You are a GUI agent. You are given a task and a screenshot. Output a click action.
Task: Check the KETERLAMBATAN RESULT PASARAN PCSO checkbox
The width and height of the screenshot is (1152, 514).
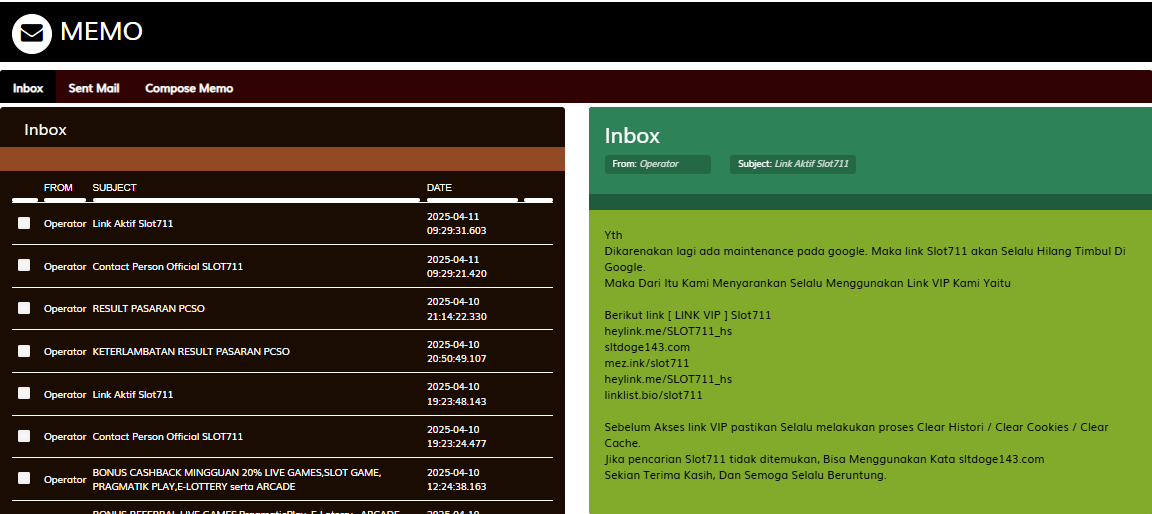[24, 350]
